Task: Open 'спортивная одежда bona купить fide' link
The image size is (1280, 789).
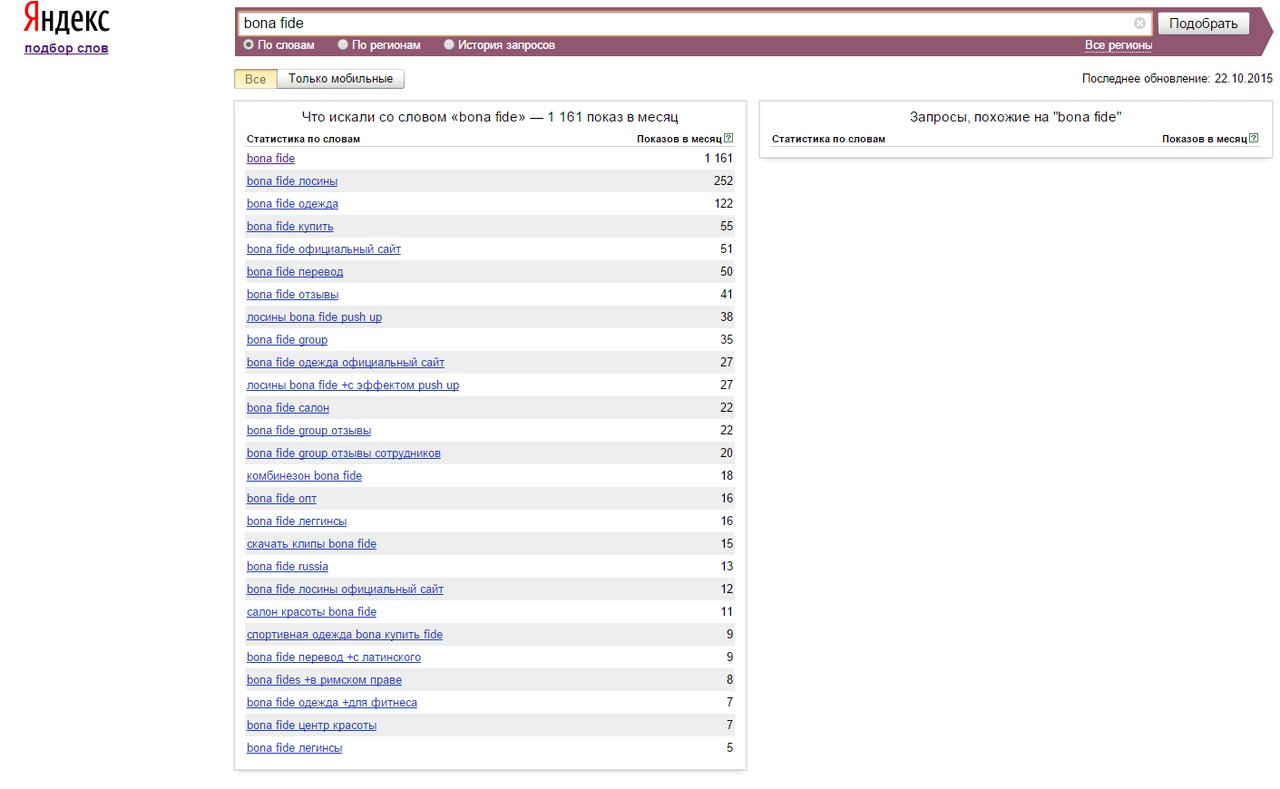Action: (345, 635)
